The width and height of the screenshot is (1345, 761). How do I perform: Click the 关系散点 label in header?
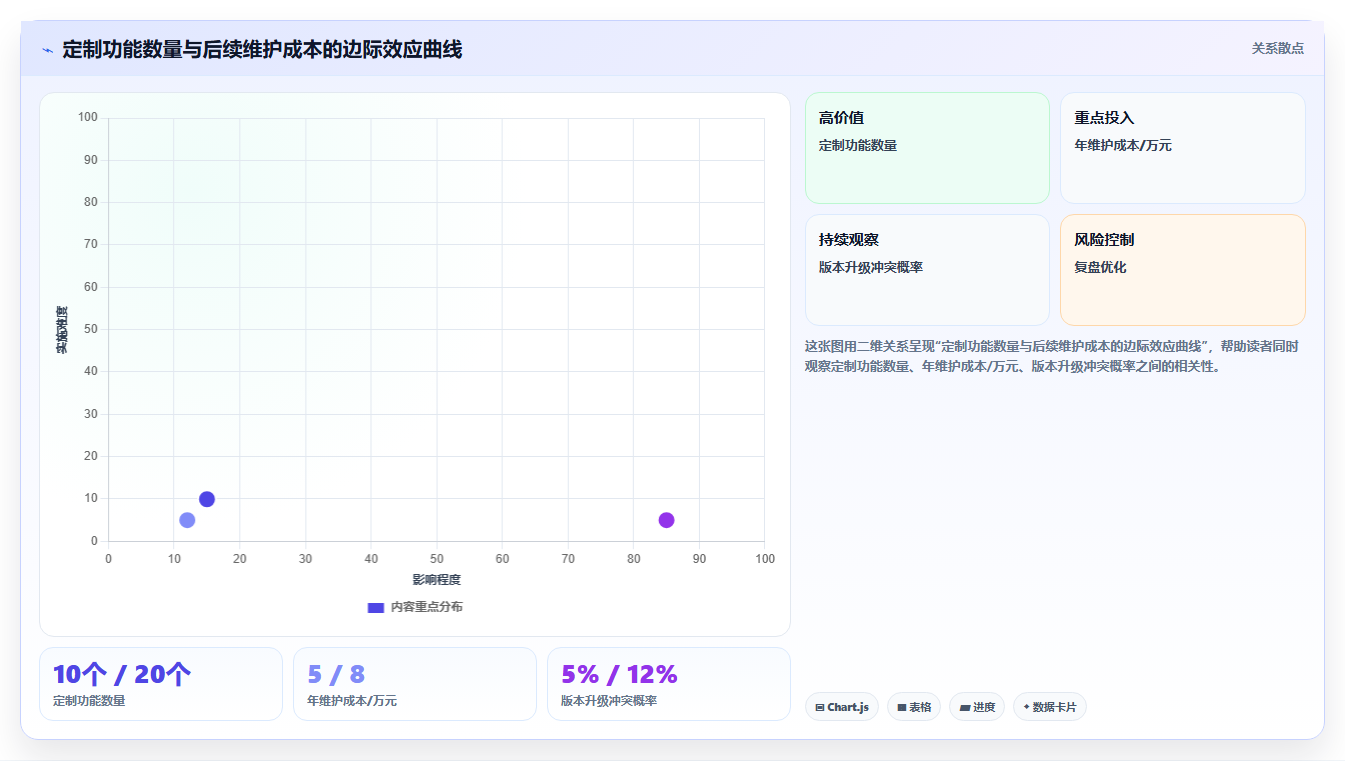[x=1278, y=48]
